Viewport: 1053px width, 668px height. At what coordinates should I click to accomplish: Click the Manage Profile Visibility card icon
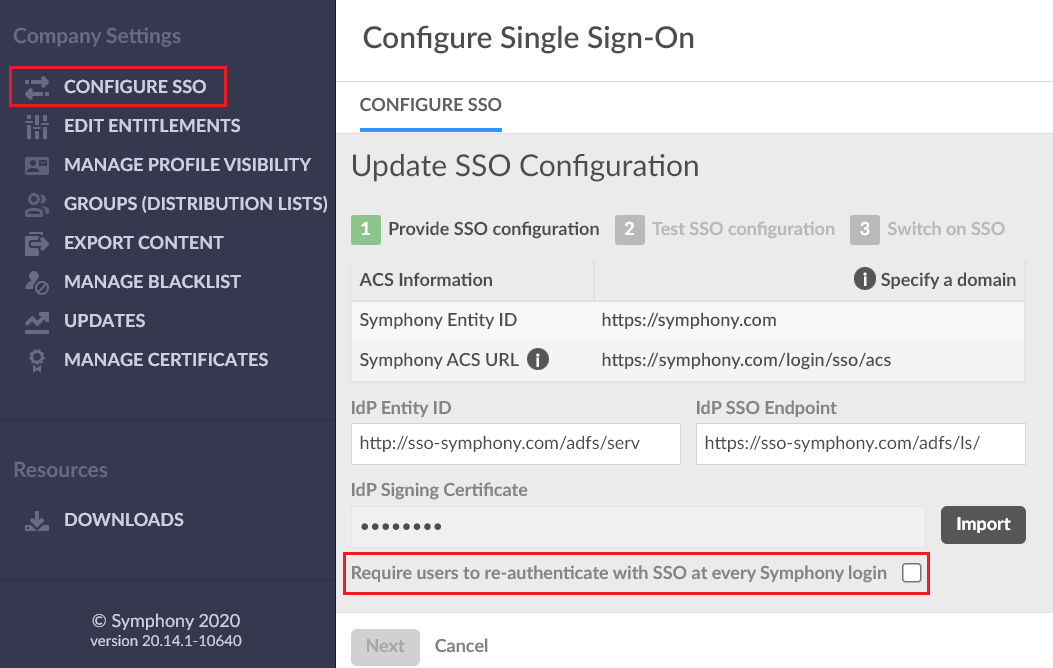tap(37, 165)
